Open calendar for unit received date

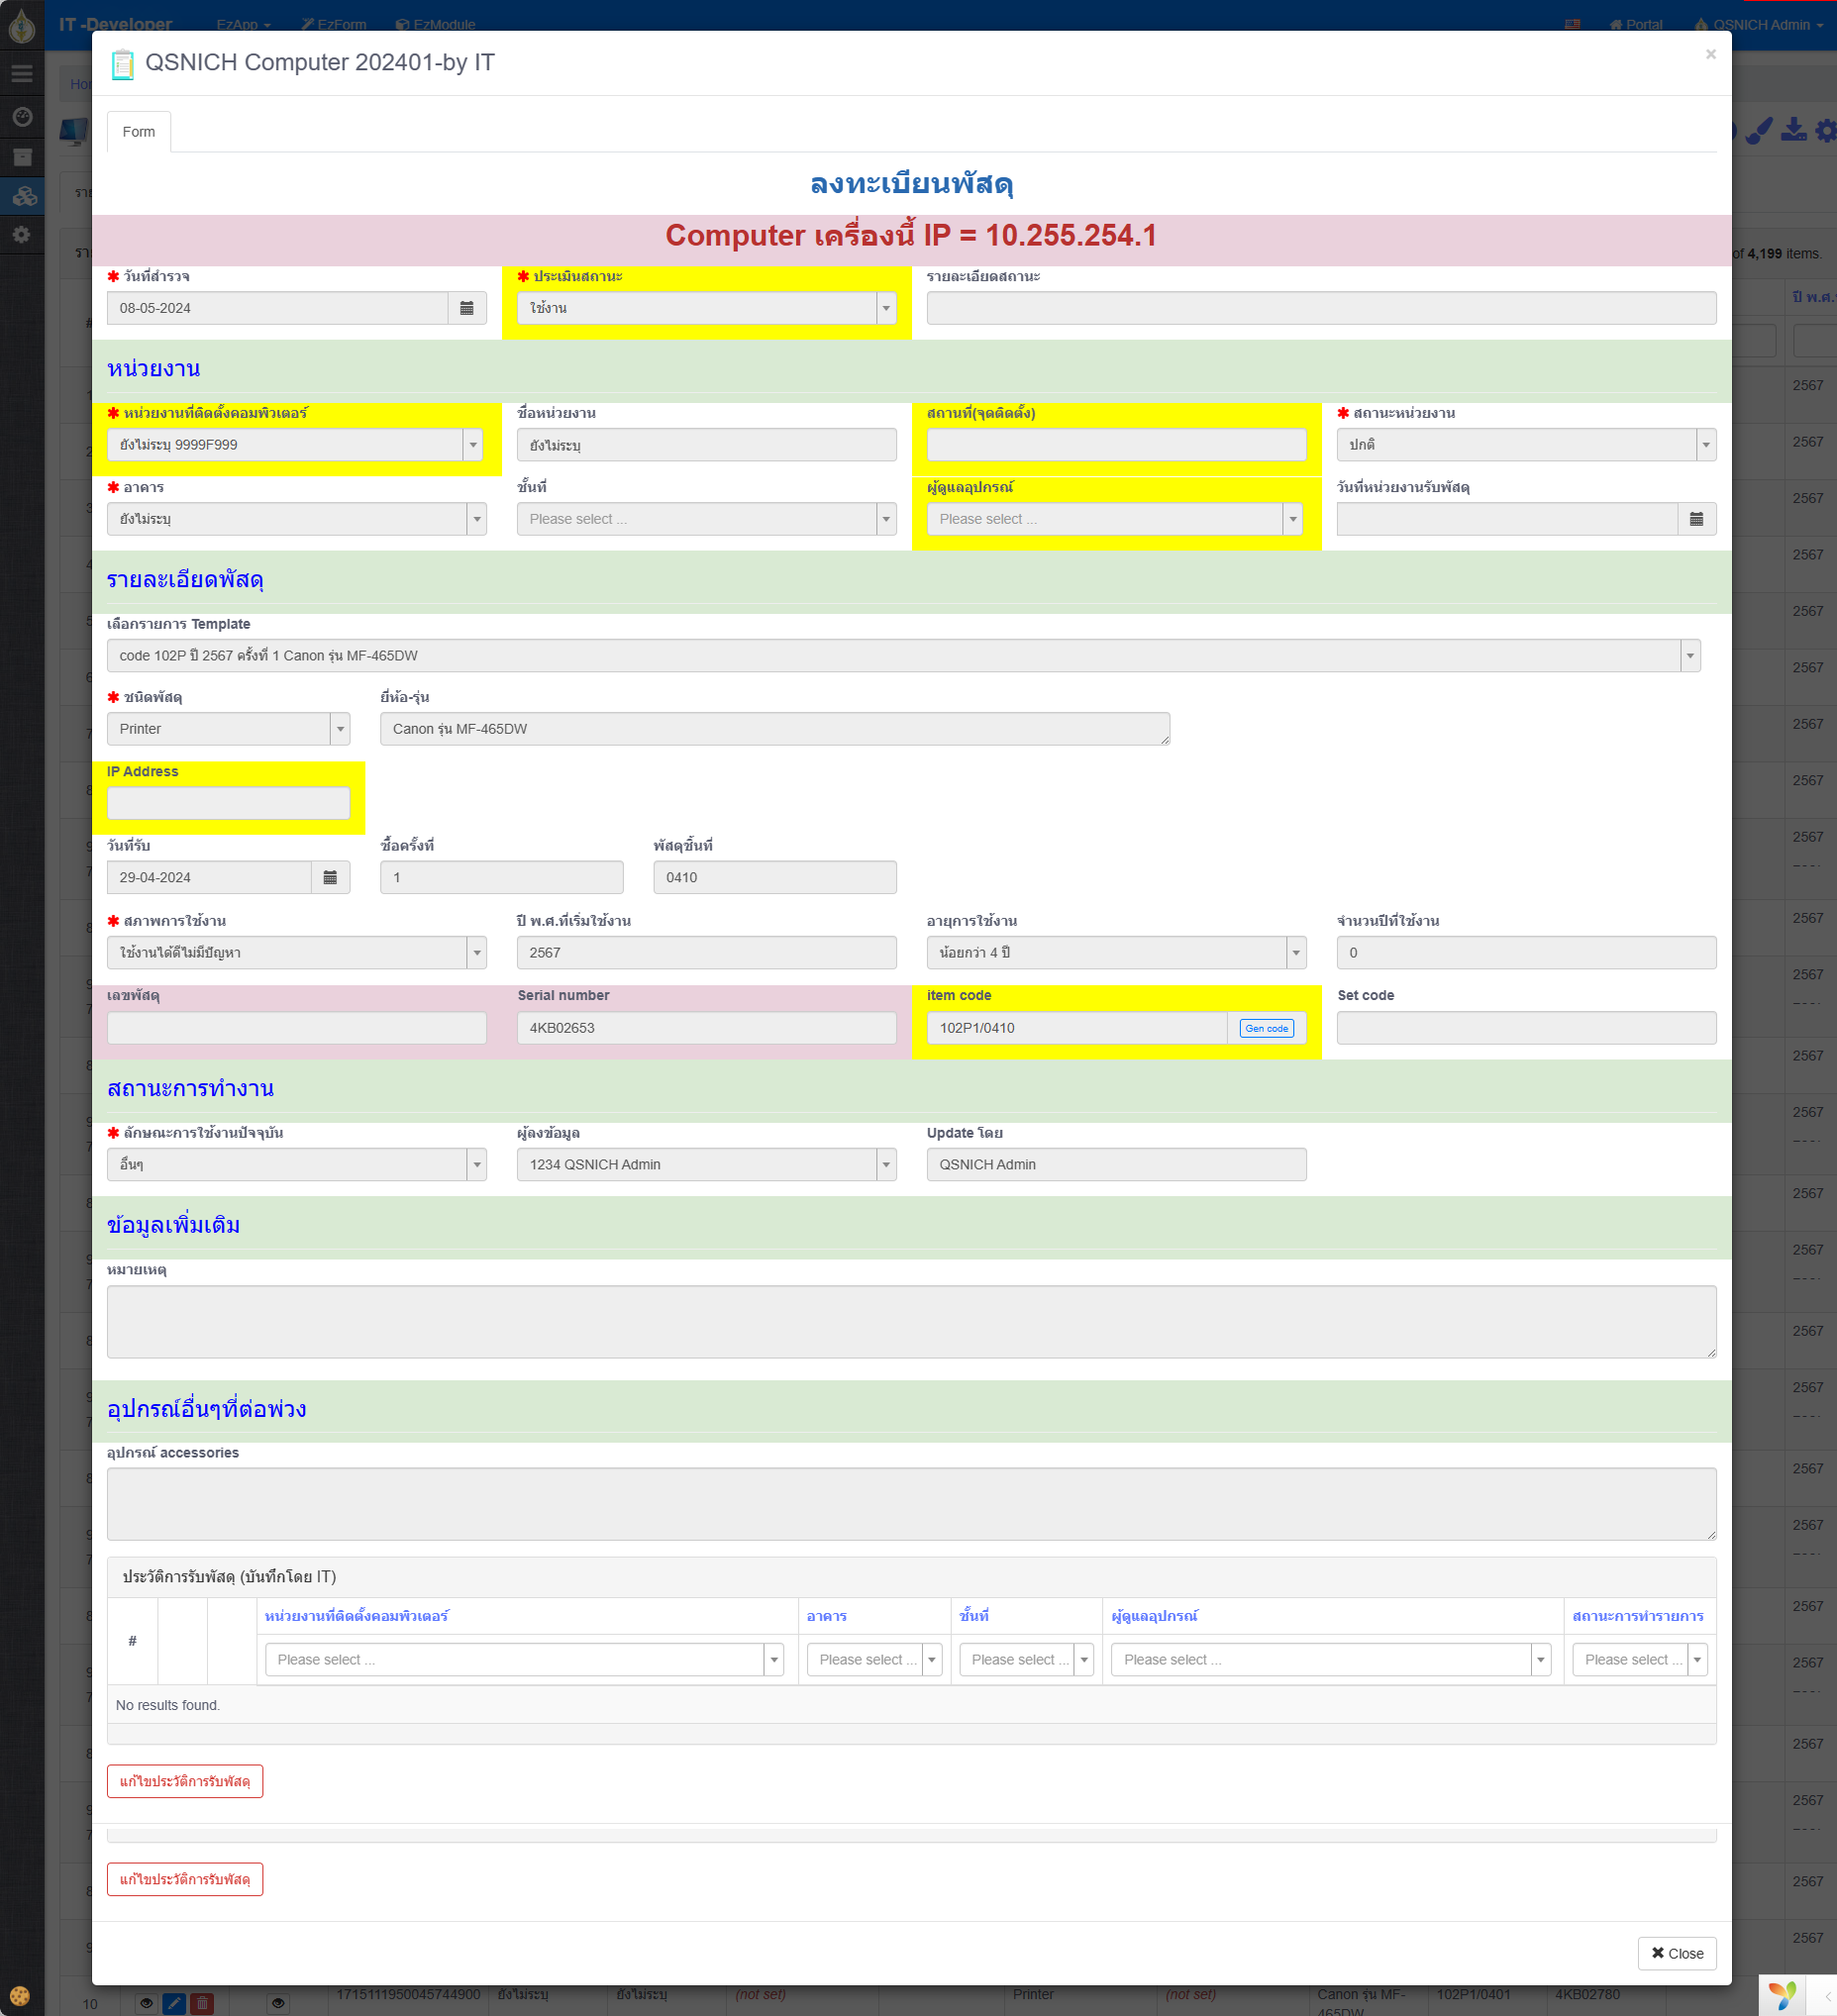tap(1696, 519)
